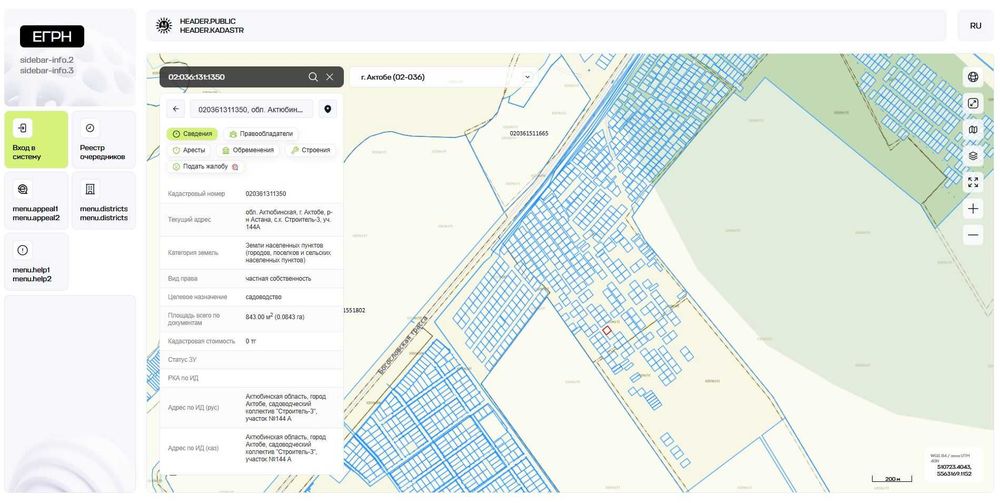Image resolution: width=1000 pixels, height=503 pixels.
Task: Click the appeal tile icon
Action: pos(22,189)
